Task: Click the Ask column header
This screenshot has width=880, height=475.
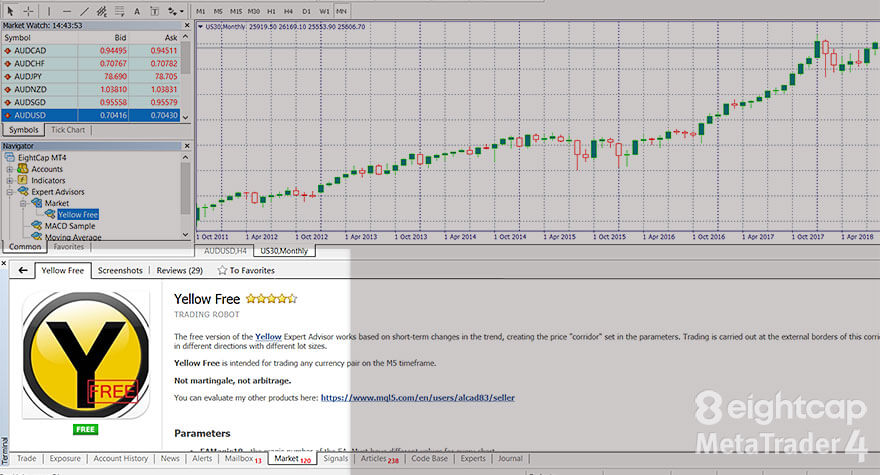Action: (154, 38)
